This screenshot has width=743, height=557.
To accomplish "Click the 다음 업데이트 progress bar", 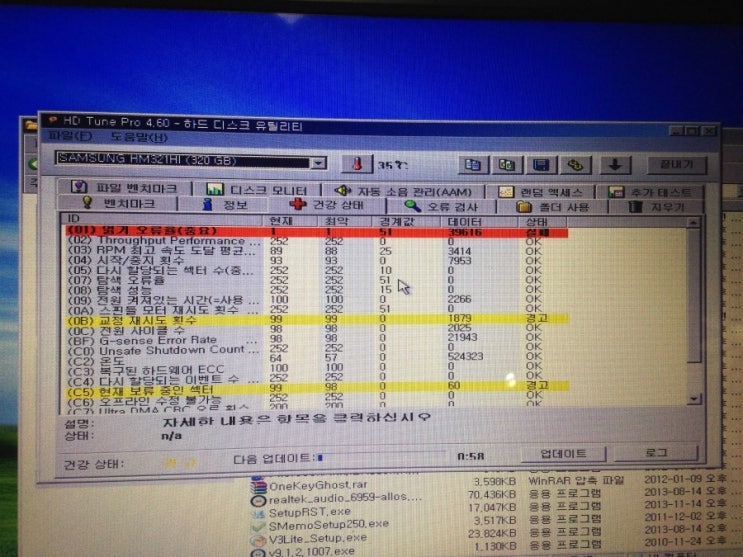I will click(x=382, y=457).
